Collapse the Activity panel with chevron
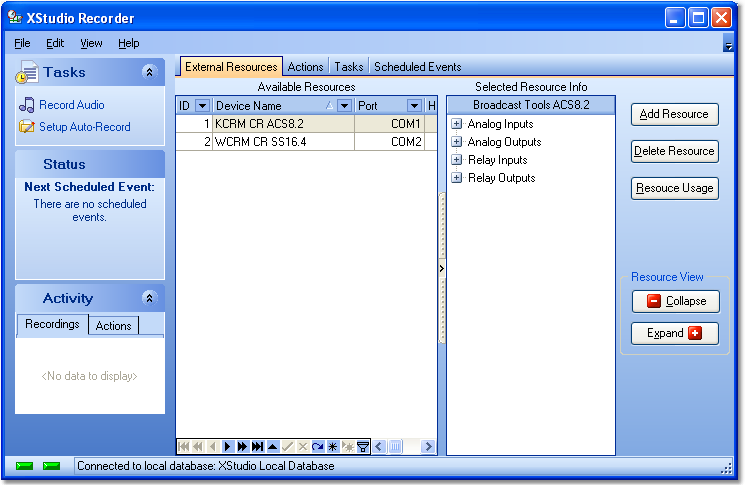The image size is (745, 487). tap(149, 298)
